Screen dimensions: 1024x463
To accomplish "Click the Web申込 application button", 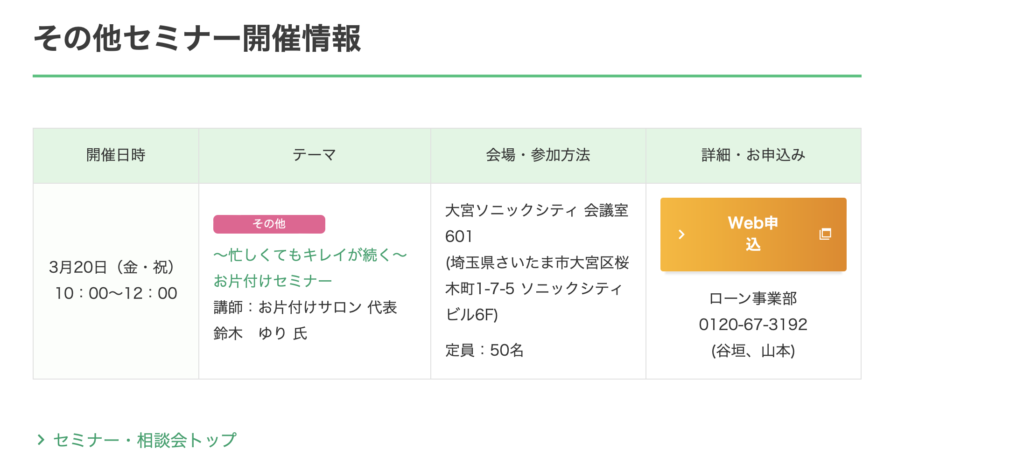I will click(752, 234).
